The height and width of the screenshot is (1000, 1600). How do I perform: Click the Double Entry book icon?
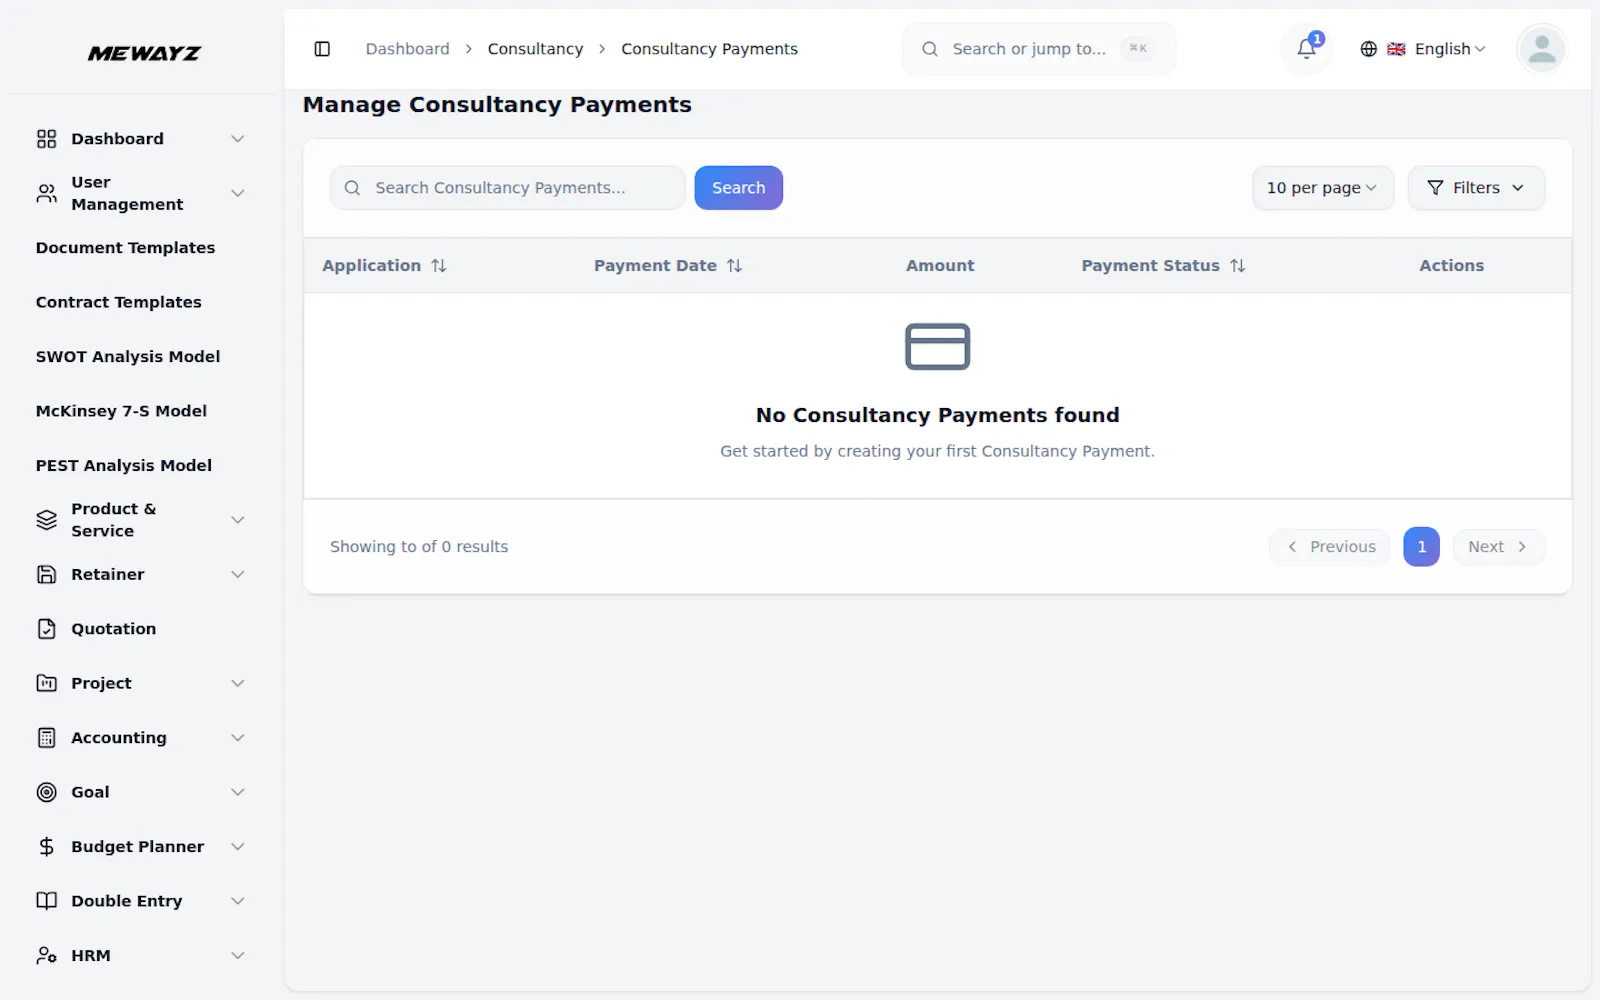pos(47,901)
